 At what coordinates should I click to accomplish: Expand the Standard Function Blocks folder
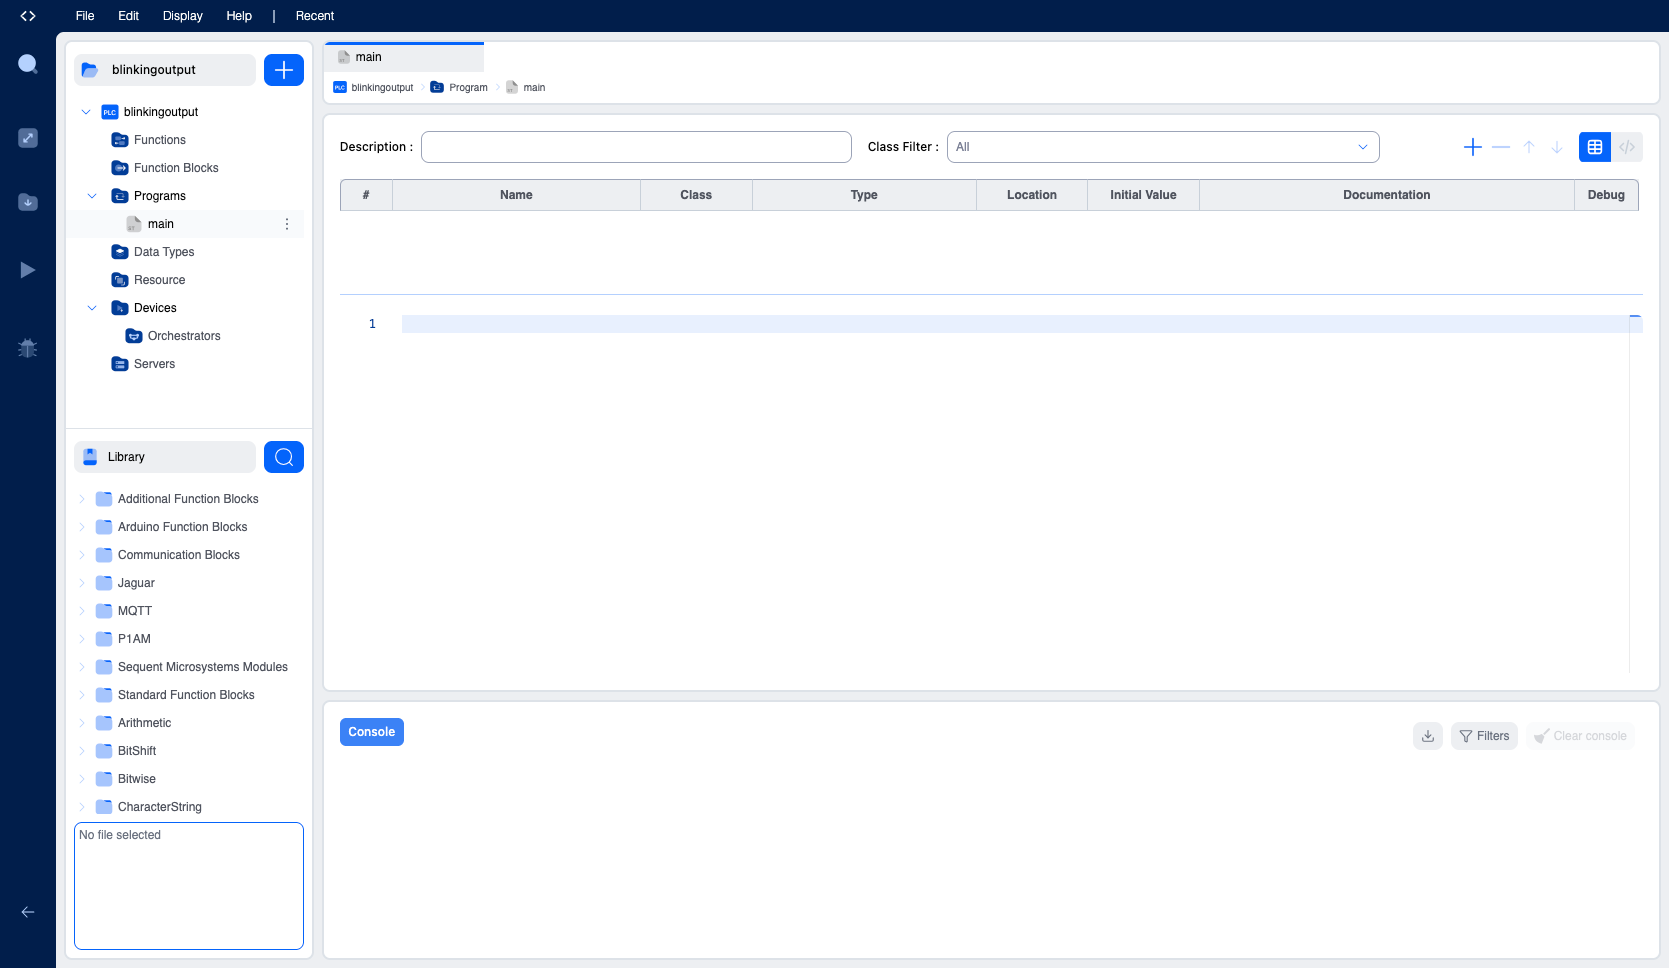(x=82, y=695)
